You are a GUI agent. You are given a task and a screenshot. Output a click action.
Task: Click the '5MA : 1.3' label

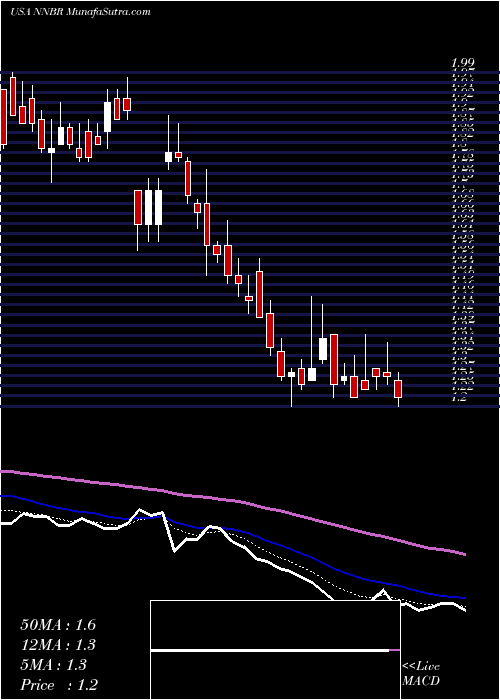pos(54,665)
